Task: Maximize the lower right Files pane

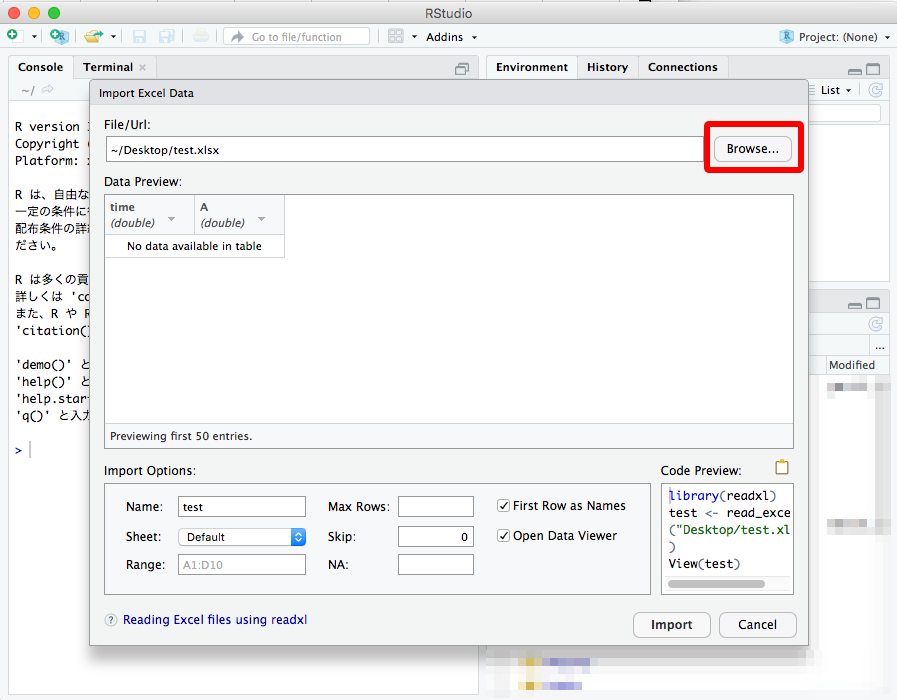Action: [873, 303]
